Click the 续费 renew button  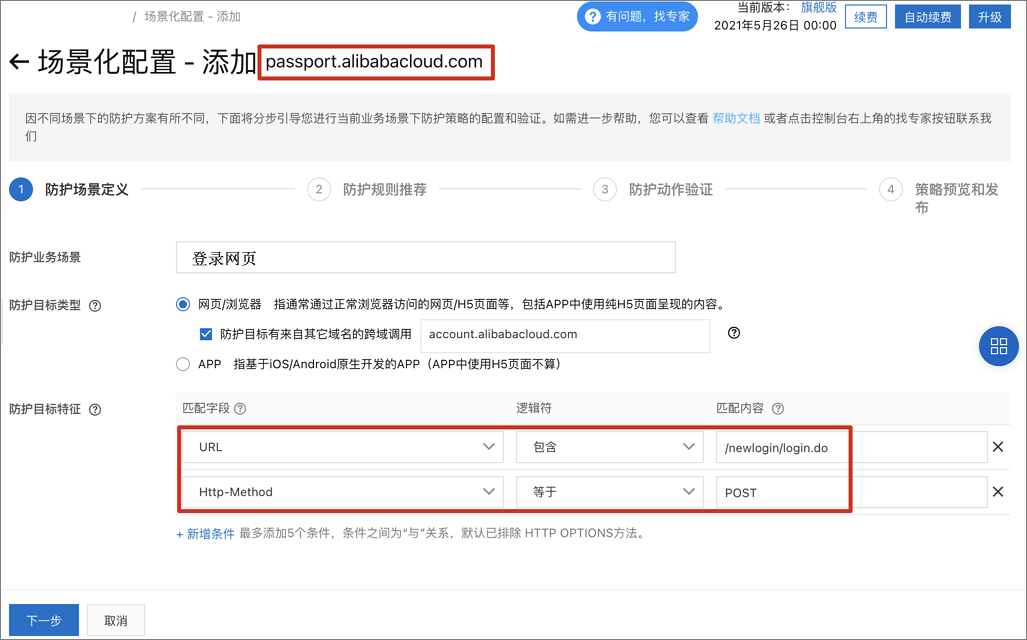pos(865,17)
